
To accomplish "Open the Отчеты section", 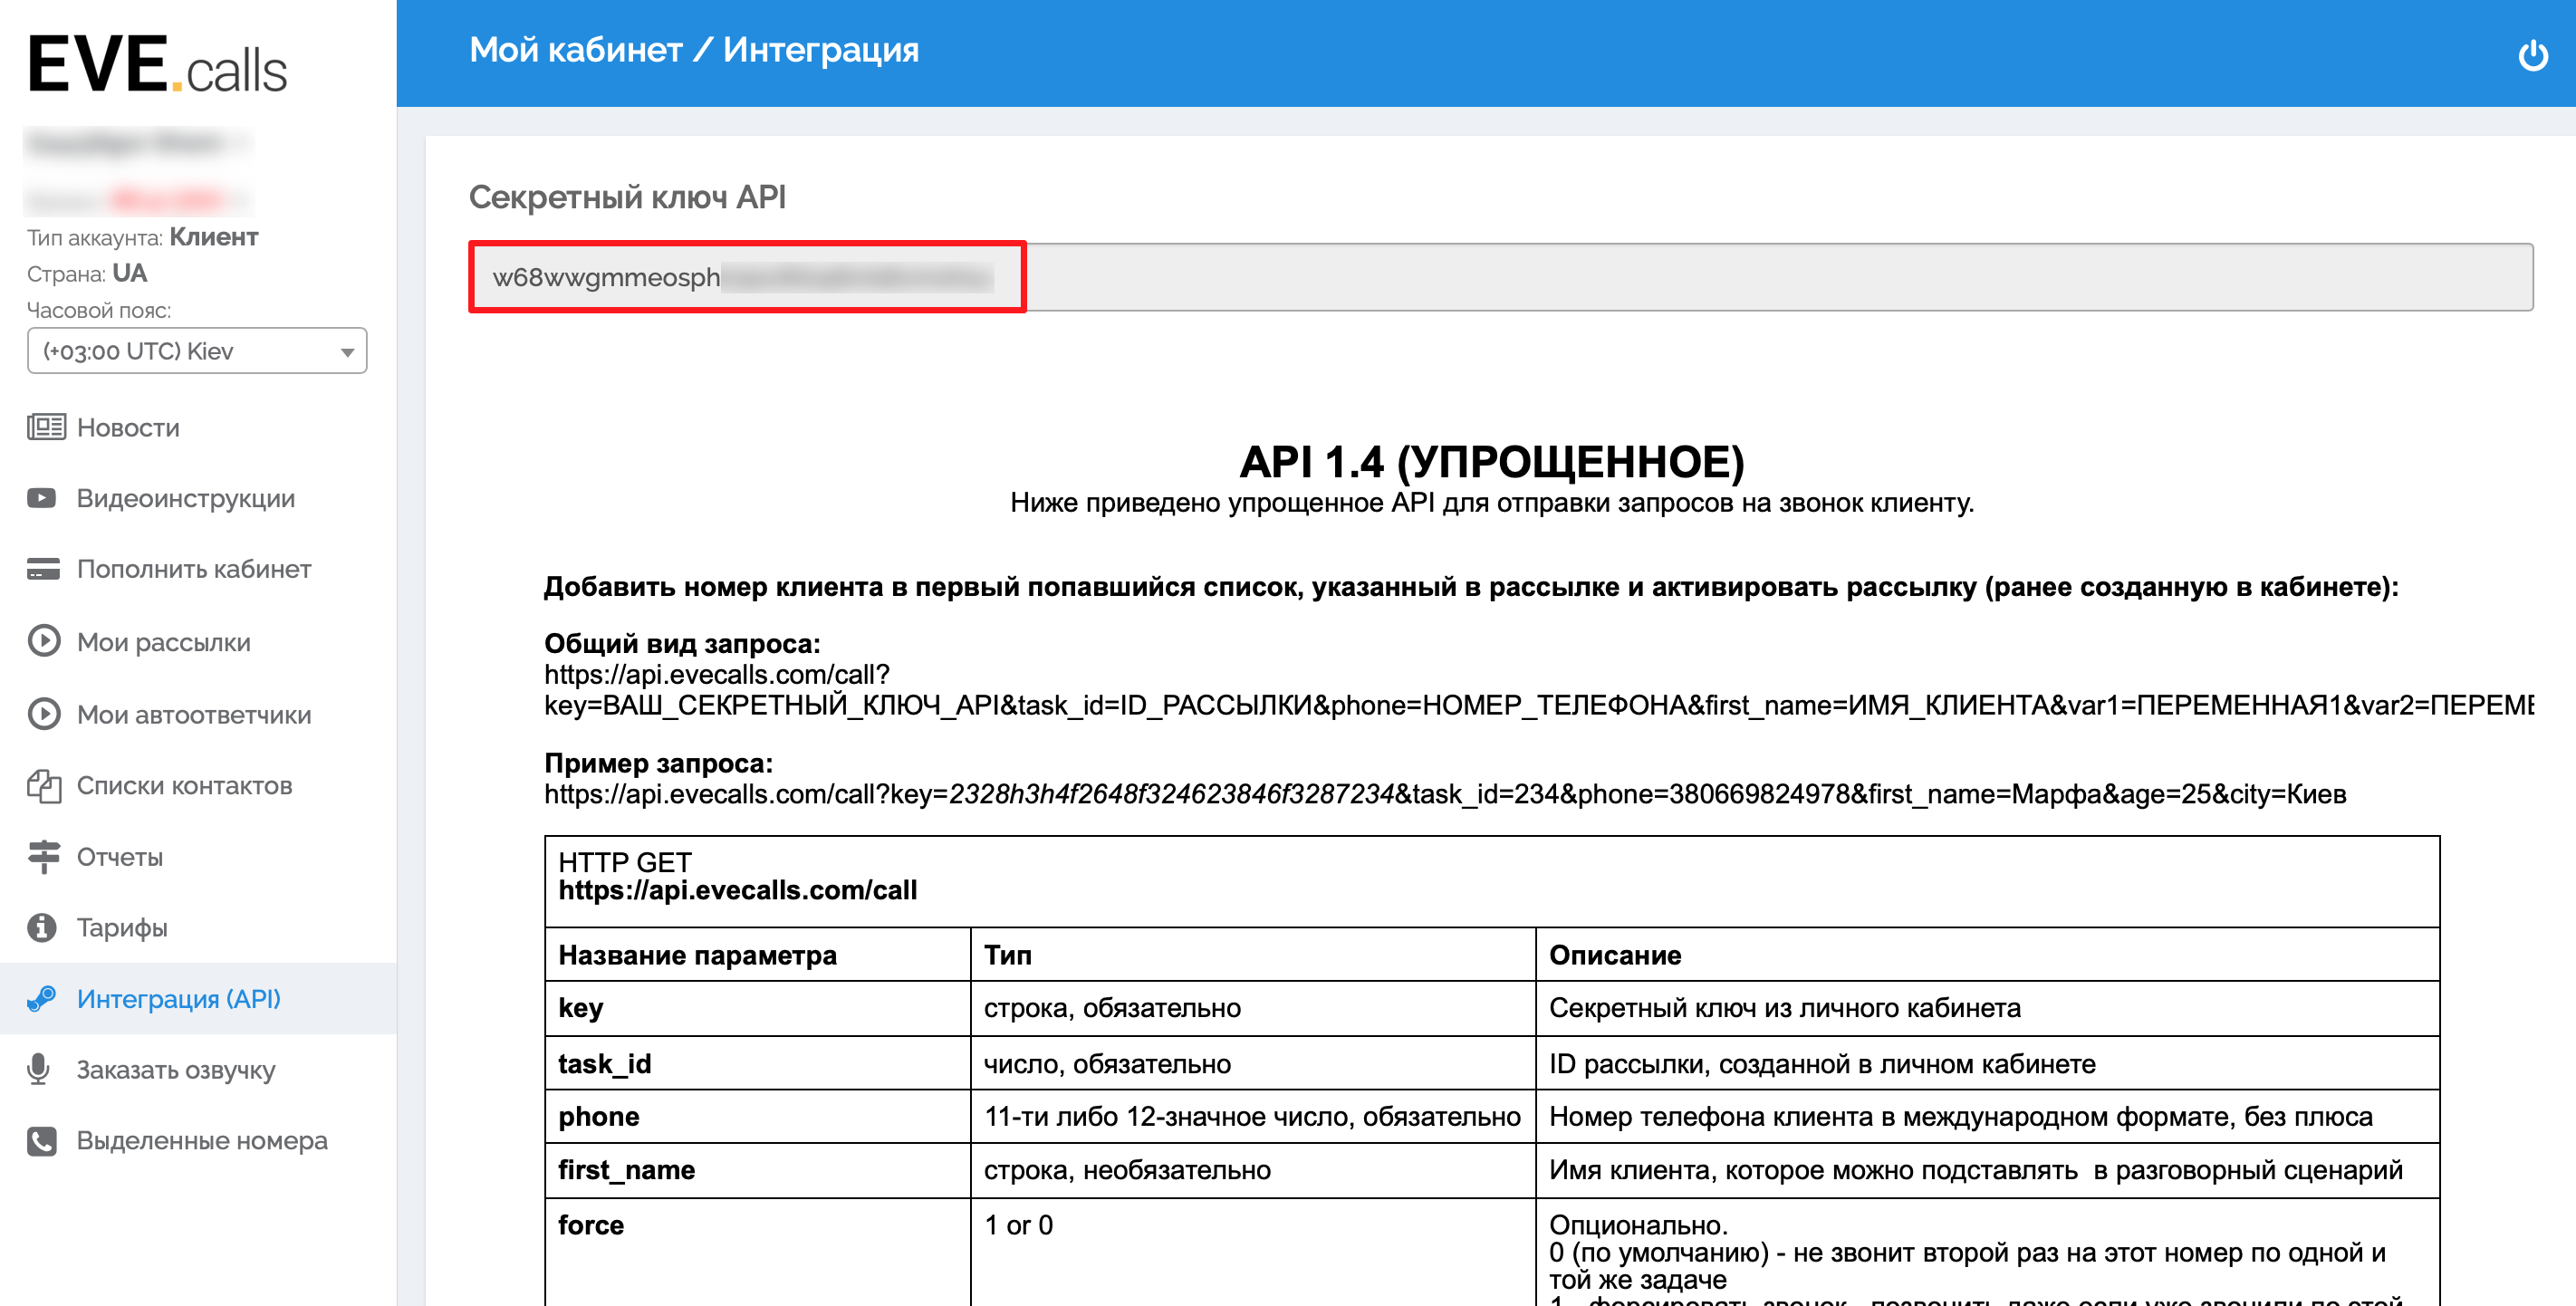I will point(120,858).
